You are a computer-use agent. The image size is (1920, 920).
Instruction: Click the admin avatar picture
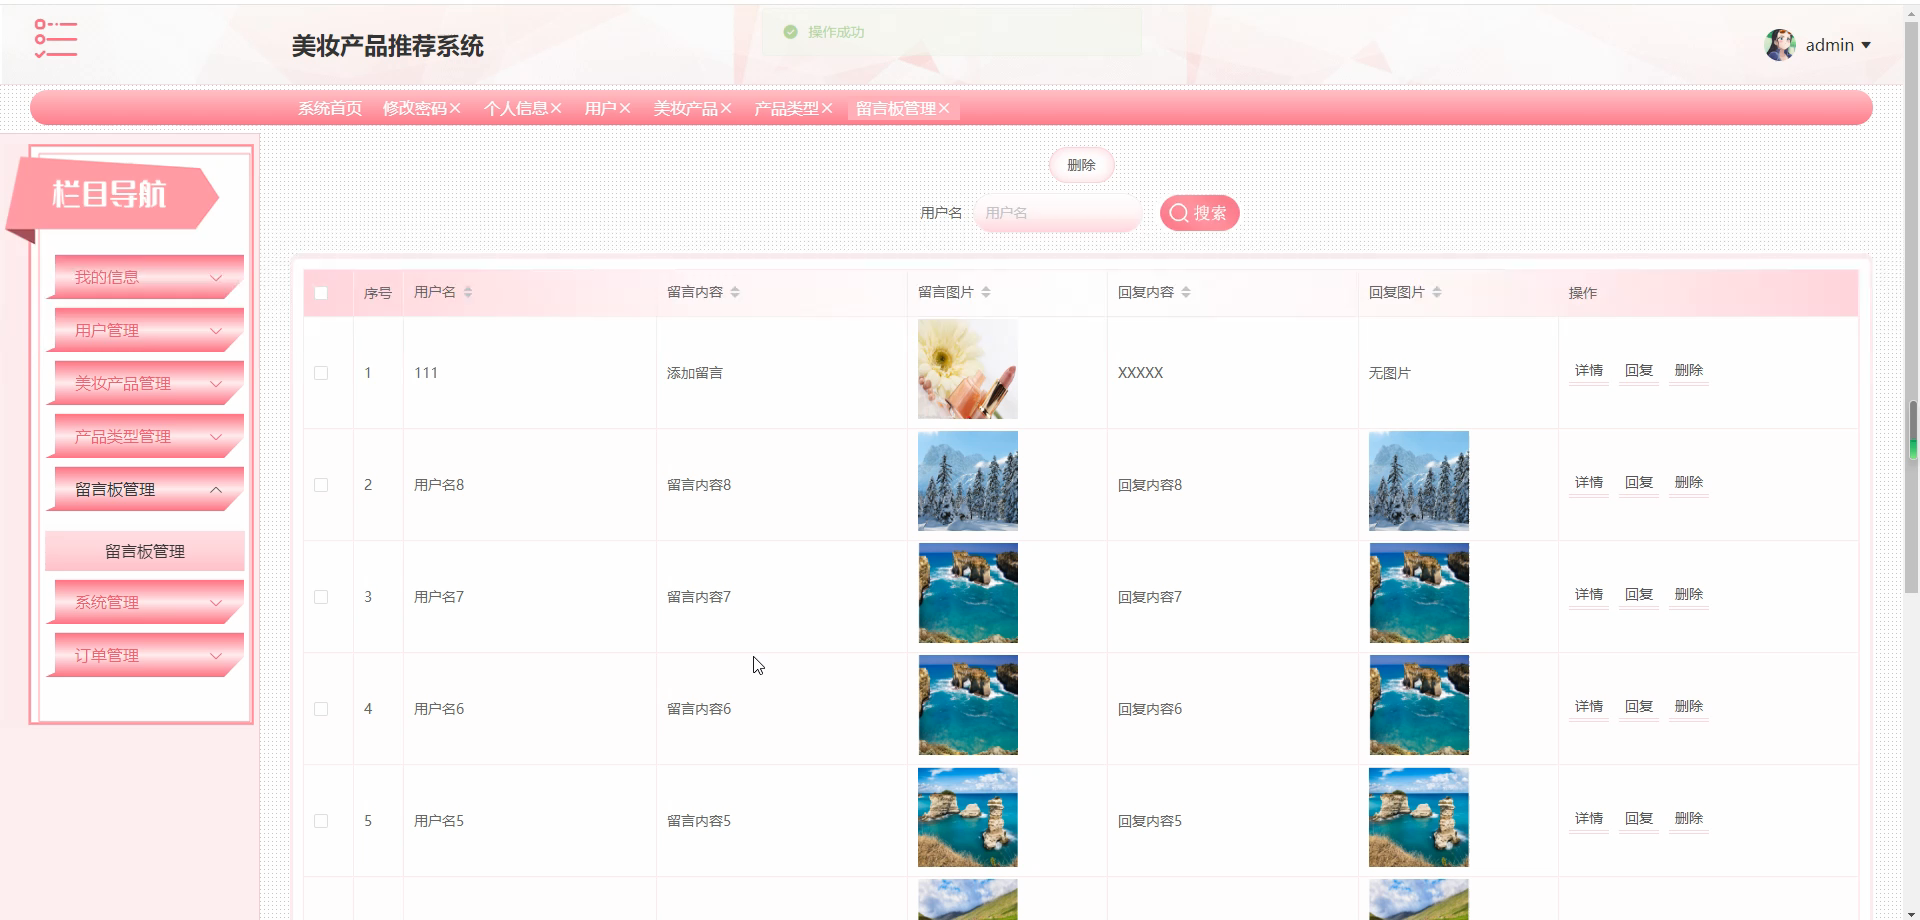point(1780,45)
